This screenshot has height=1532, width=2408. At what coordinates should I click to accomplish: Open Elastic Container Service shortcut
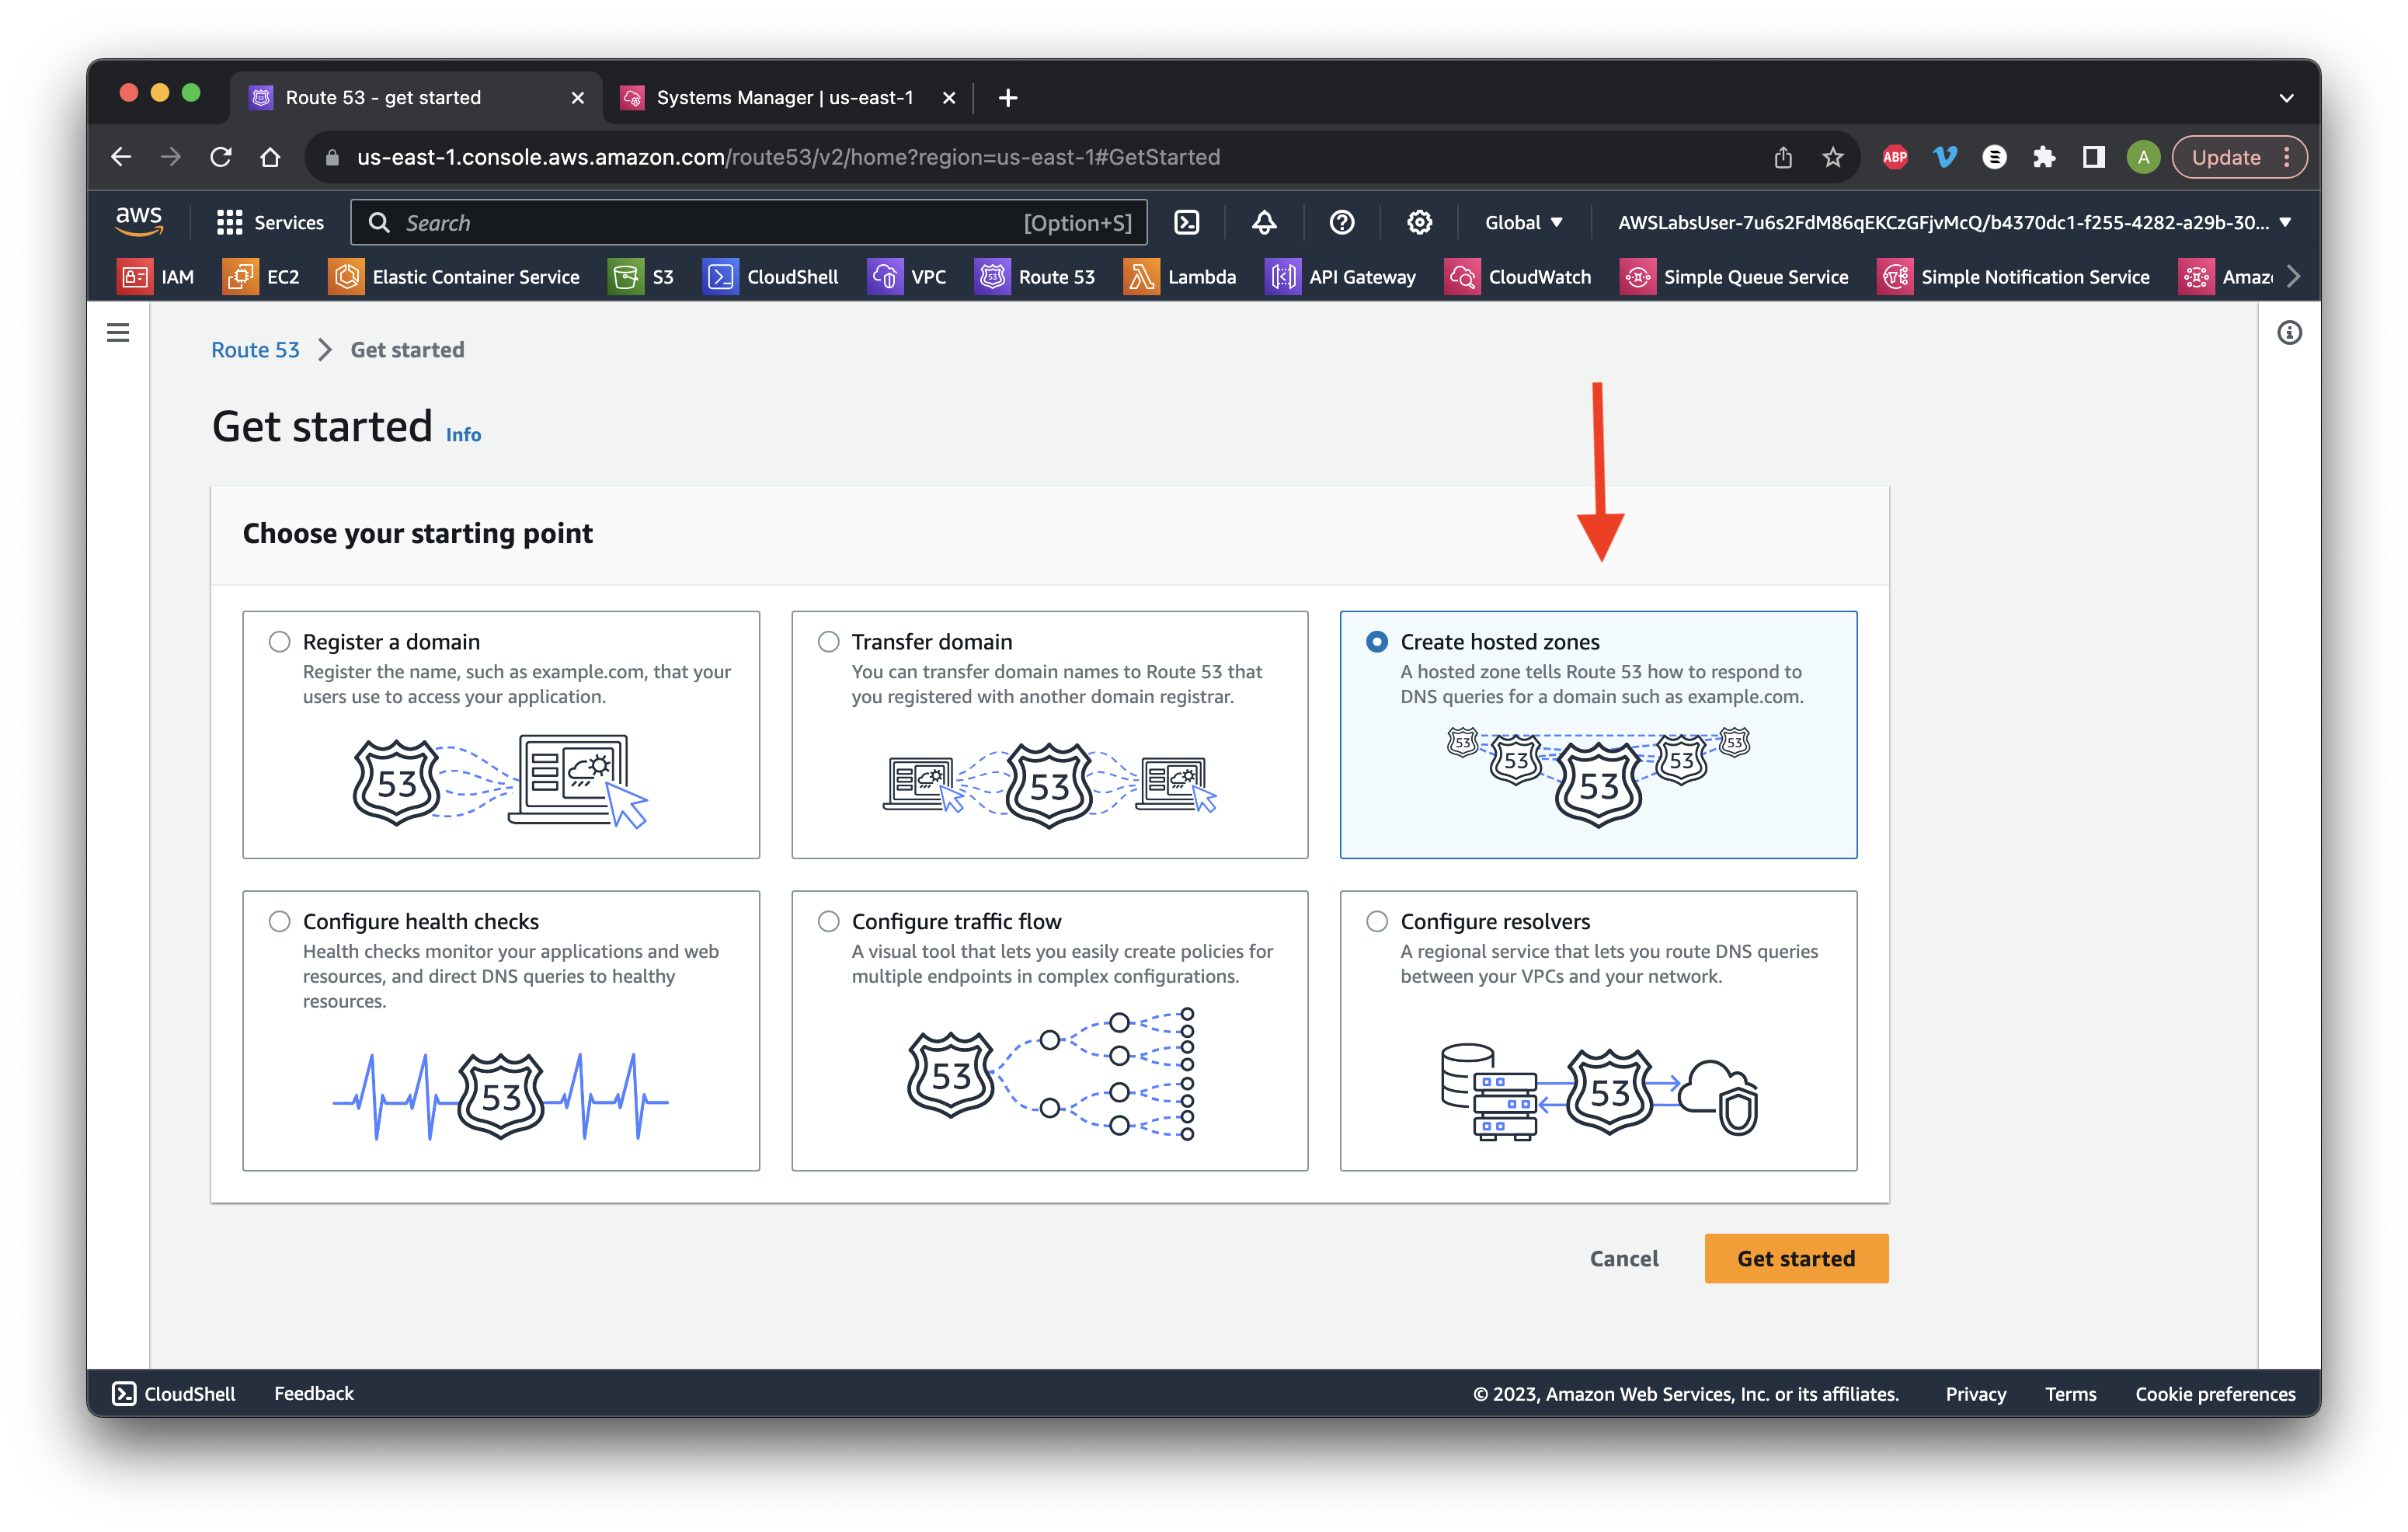coord(454,277)
